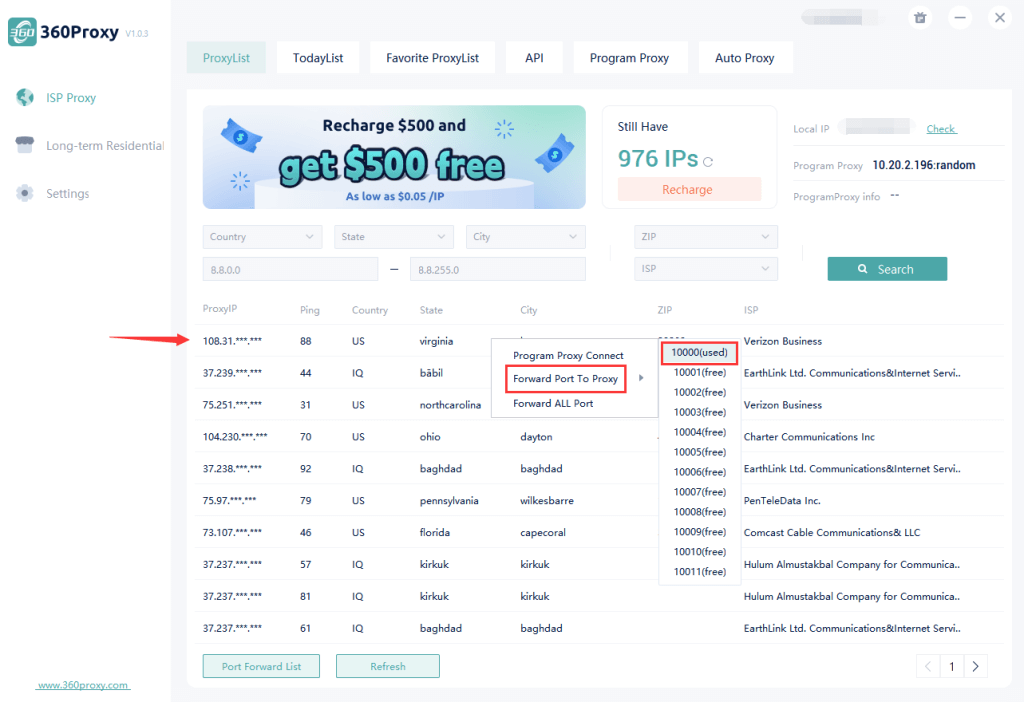The image size is (1024, 702).
Task: Refresh remaining IPs count icon
Action: pyautogui.click(x=708, y=161)
